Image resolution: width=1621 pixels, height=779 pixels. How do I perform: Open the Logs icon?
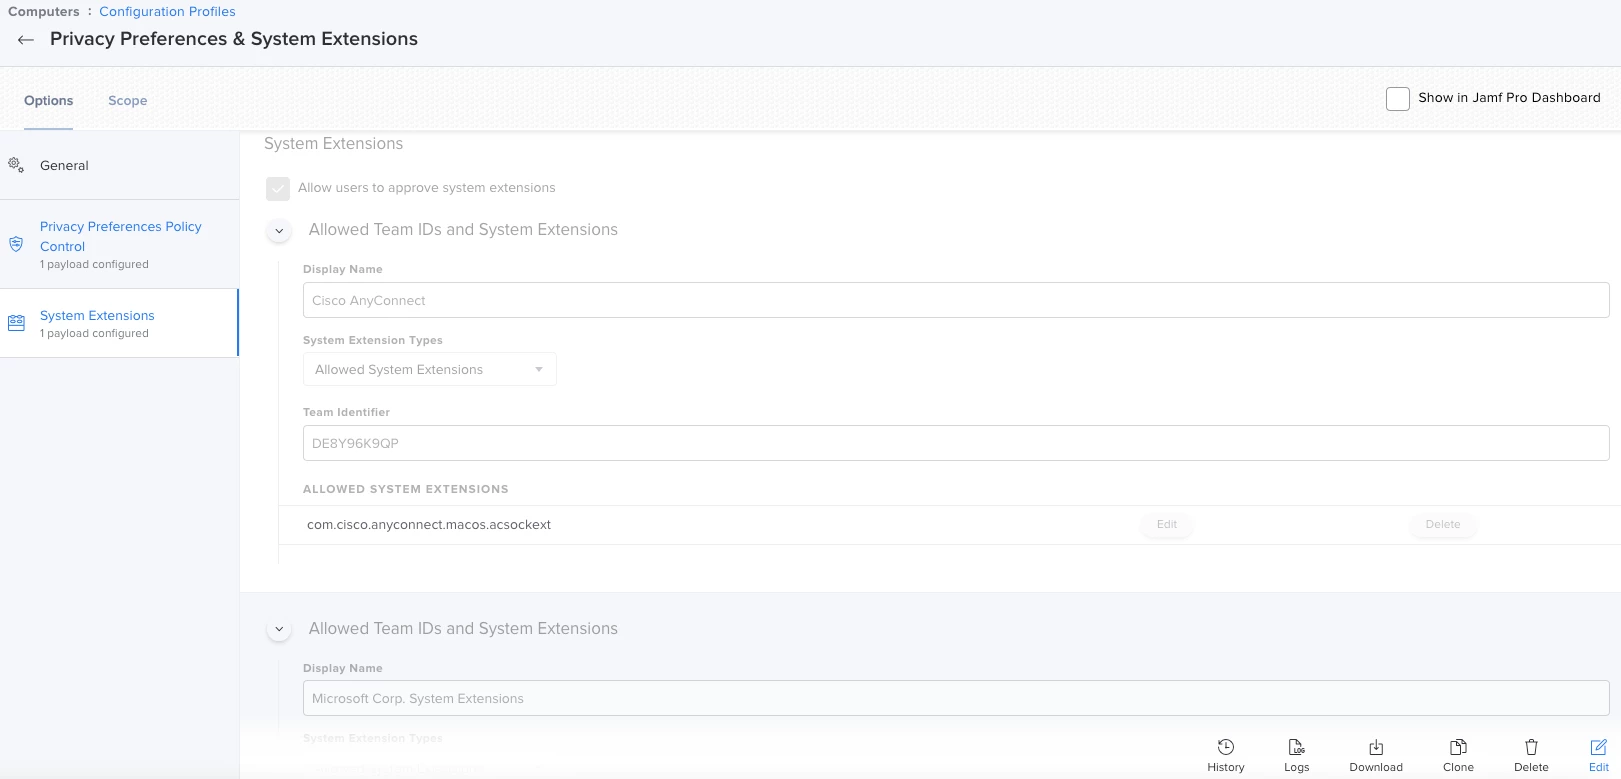(x=1296, y=747)
